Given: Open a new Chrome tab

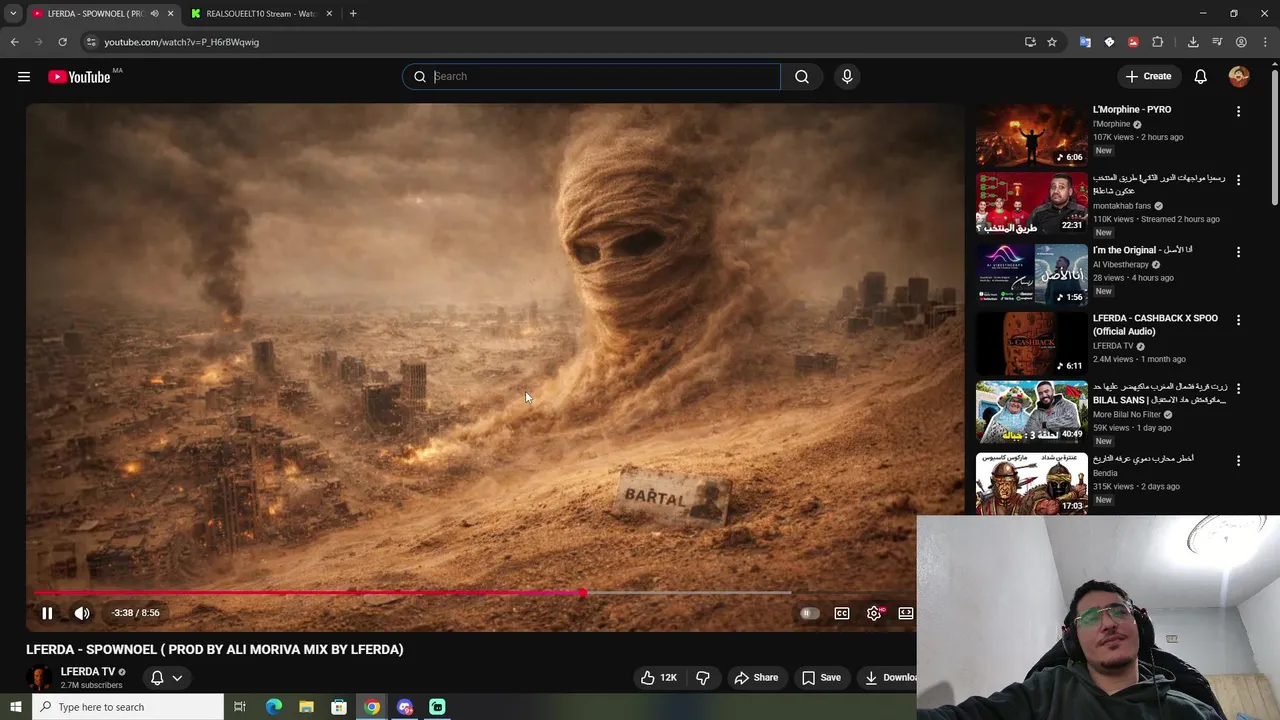Looking at the screenshot, I should coord(353,14).
